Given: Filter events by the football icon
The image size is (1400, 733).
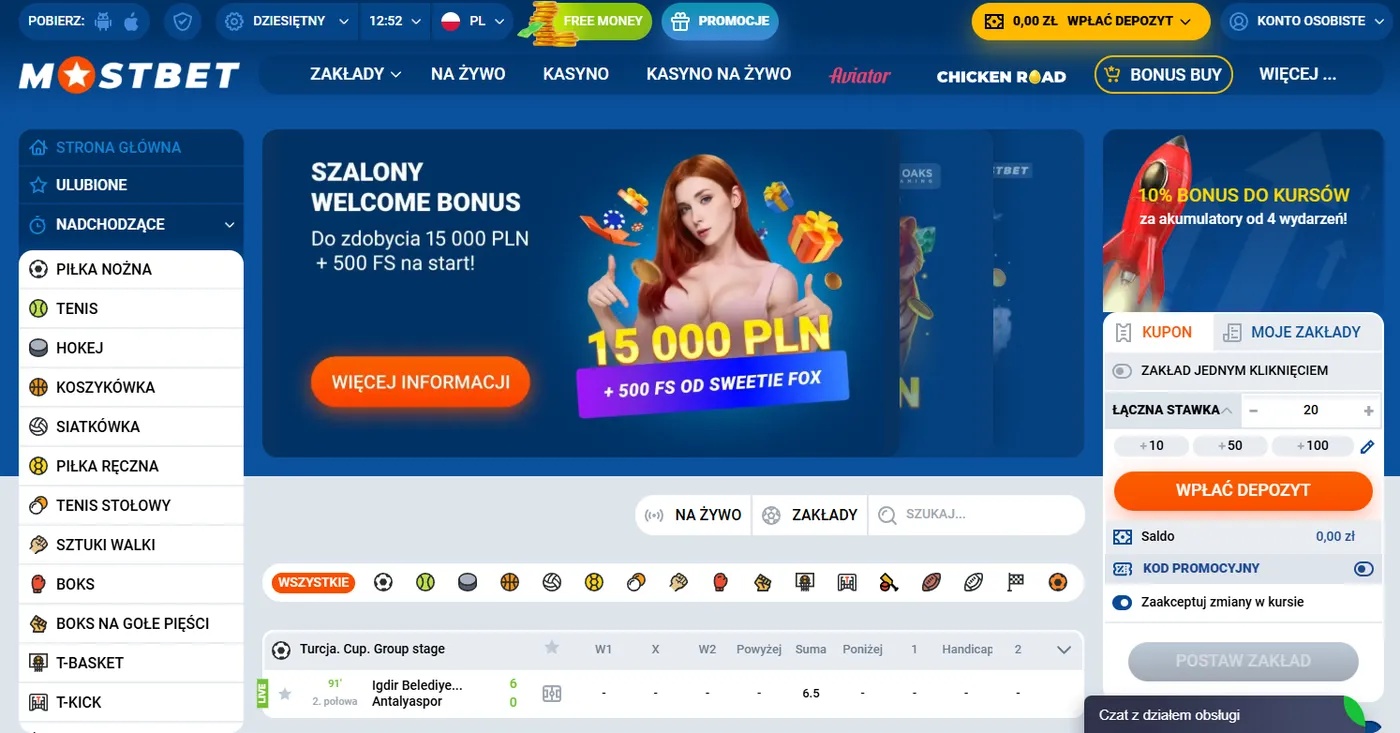Looking at the screenshot, I should [383, 582].
